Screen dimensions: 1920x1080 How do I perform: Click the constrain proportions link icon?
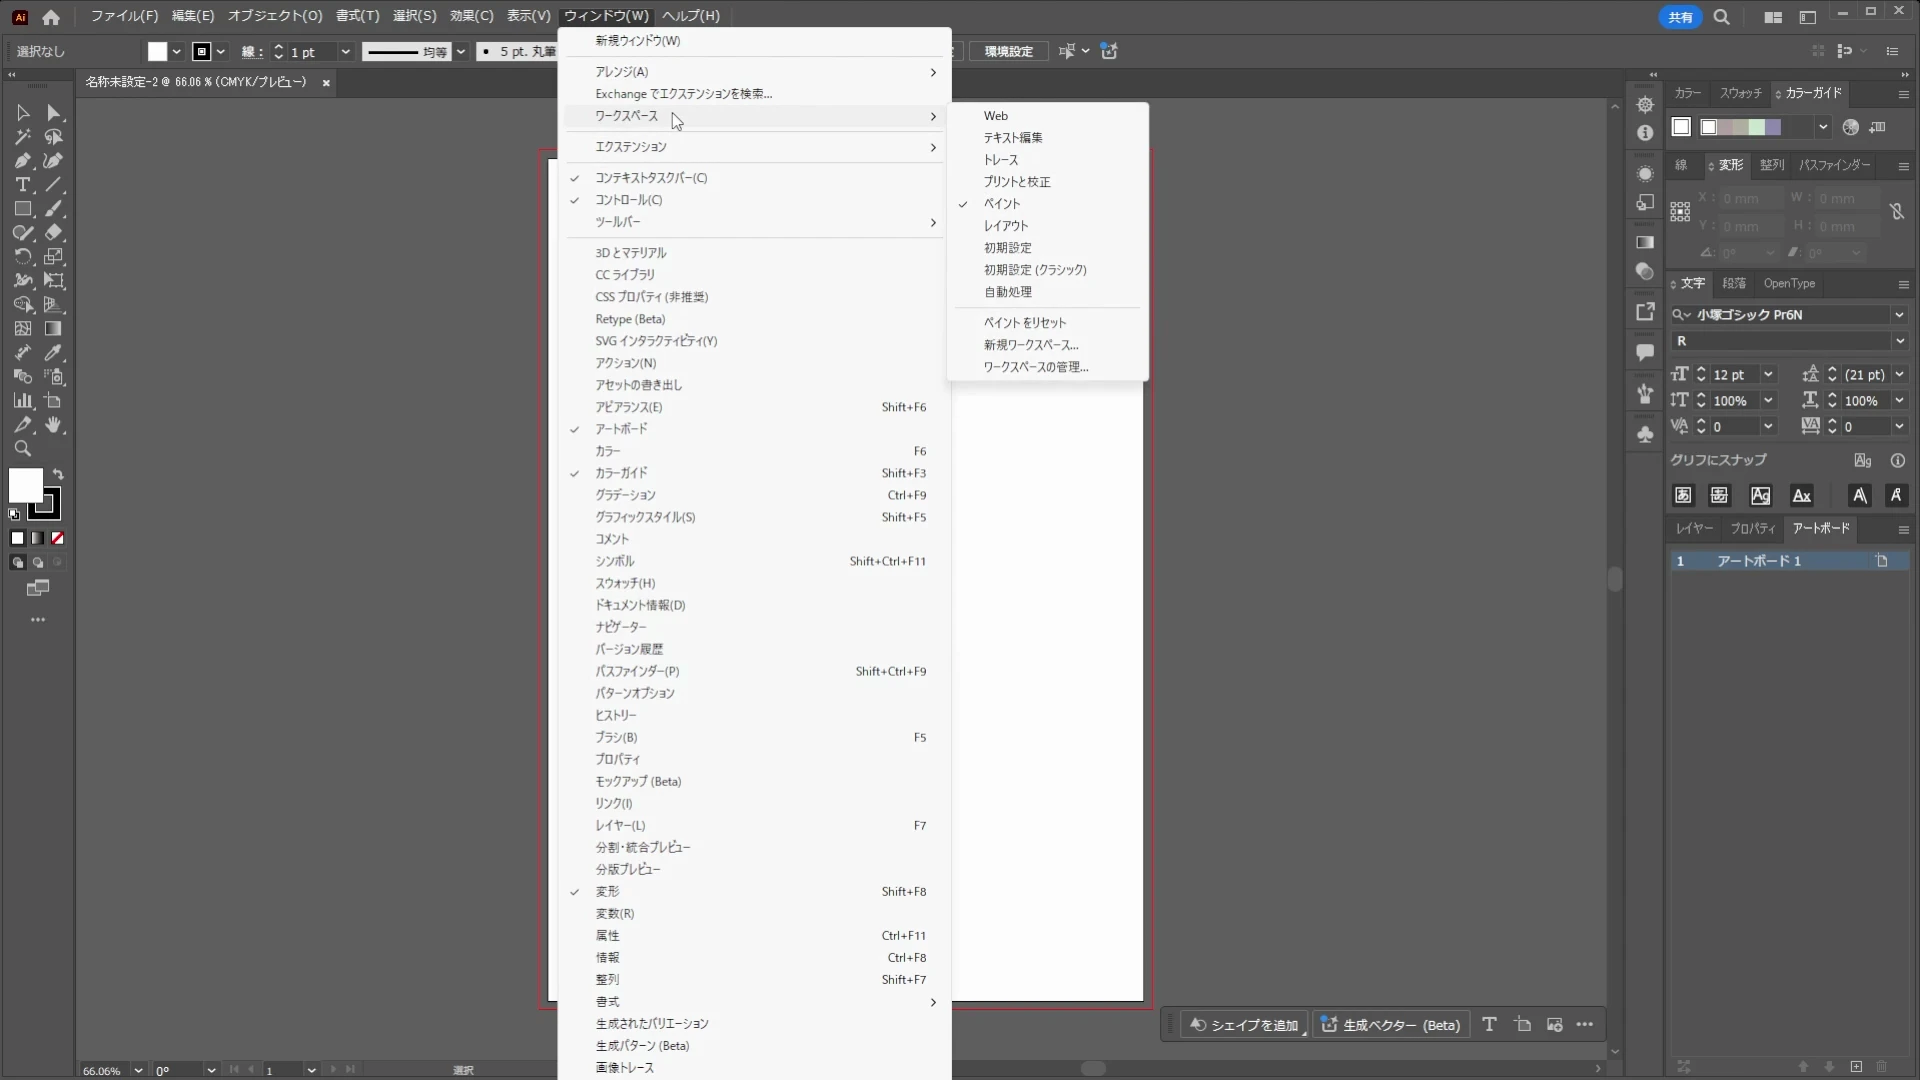point(1897,212)
